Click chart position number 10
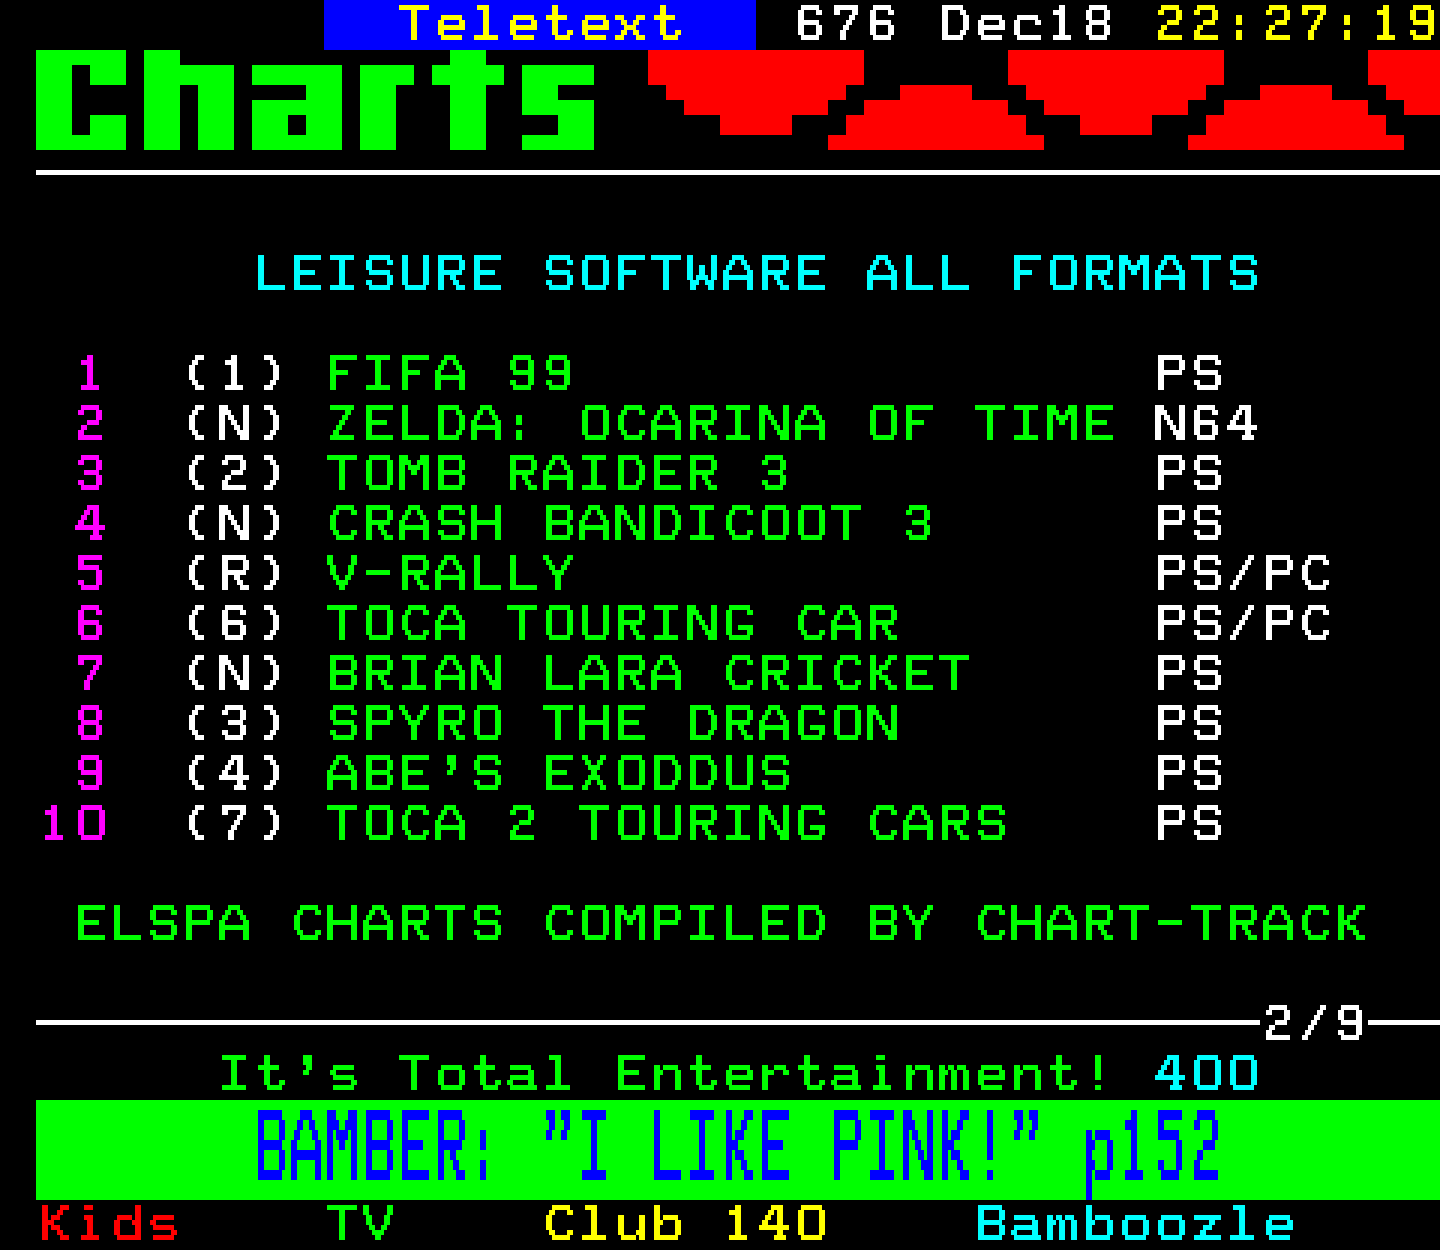Viewport: 1440px width, 1250px height. click(x=75, y=824)
